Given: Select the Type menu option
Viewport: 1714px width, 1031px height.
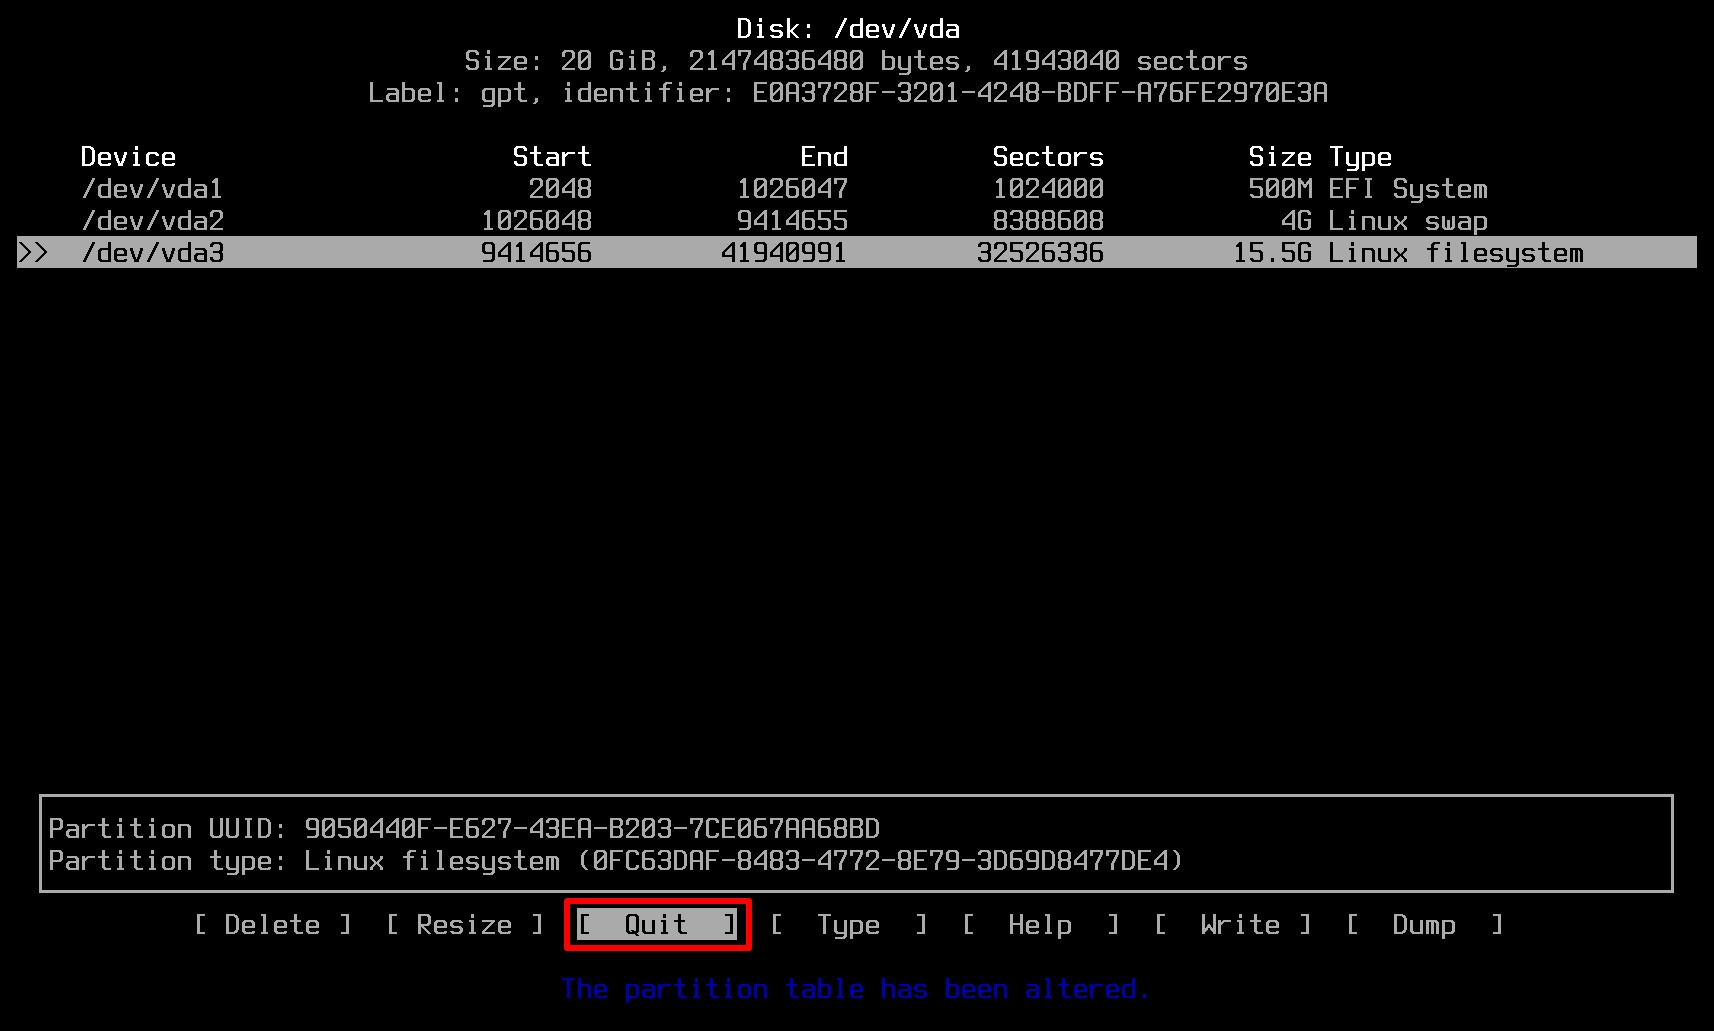Looking at the screenshot, I should point(849,925).
